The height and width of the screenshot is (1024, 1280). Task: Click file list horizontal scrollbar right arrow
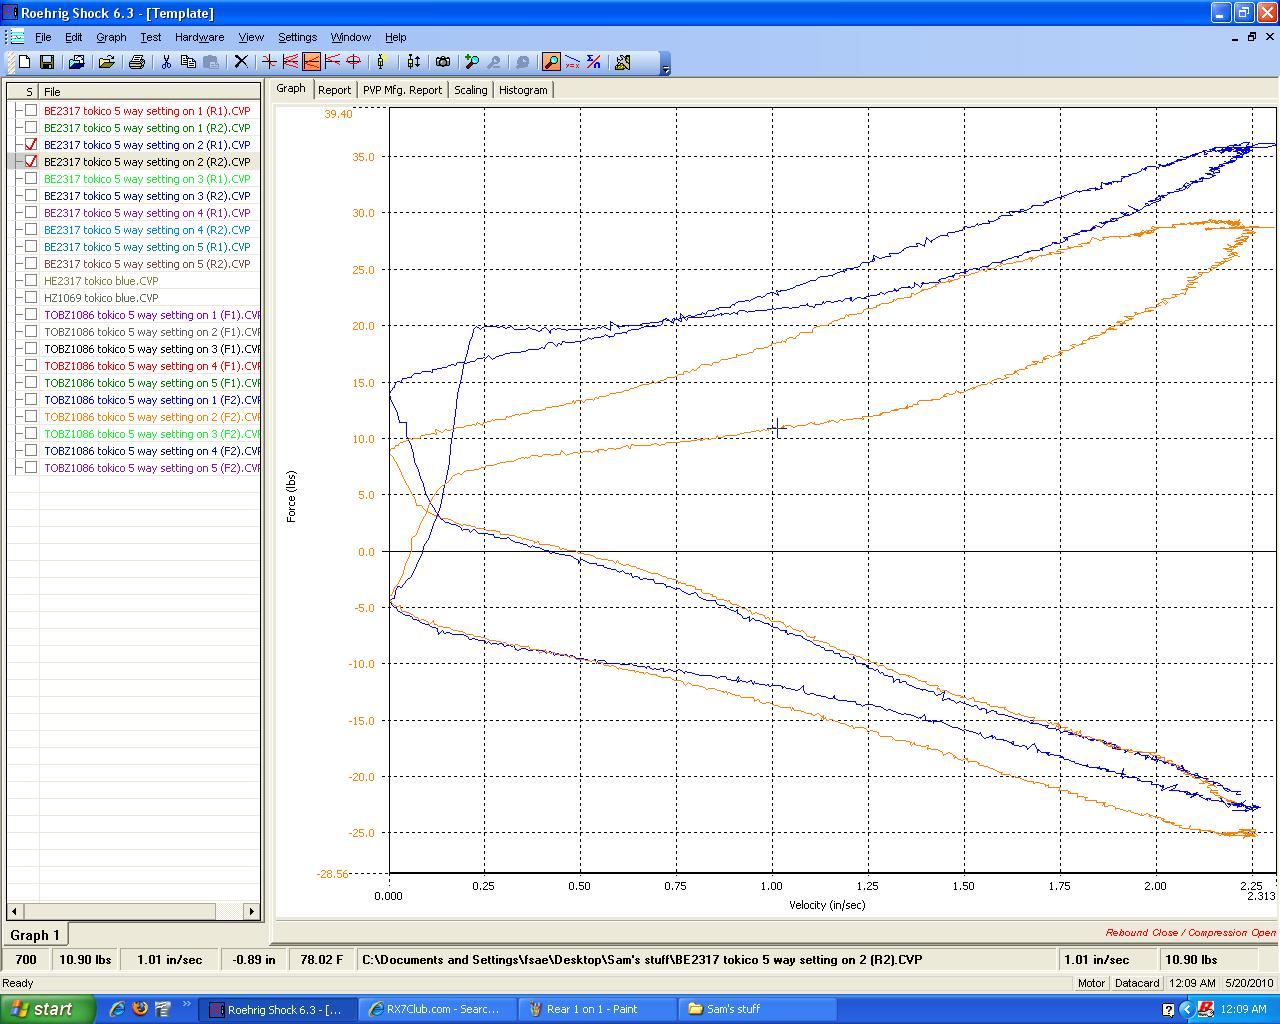coord(252,911)
